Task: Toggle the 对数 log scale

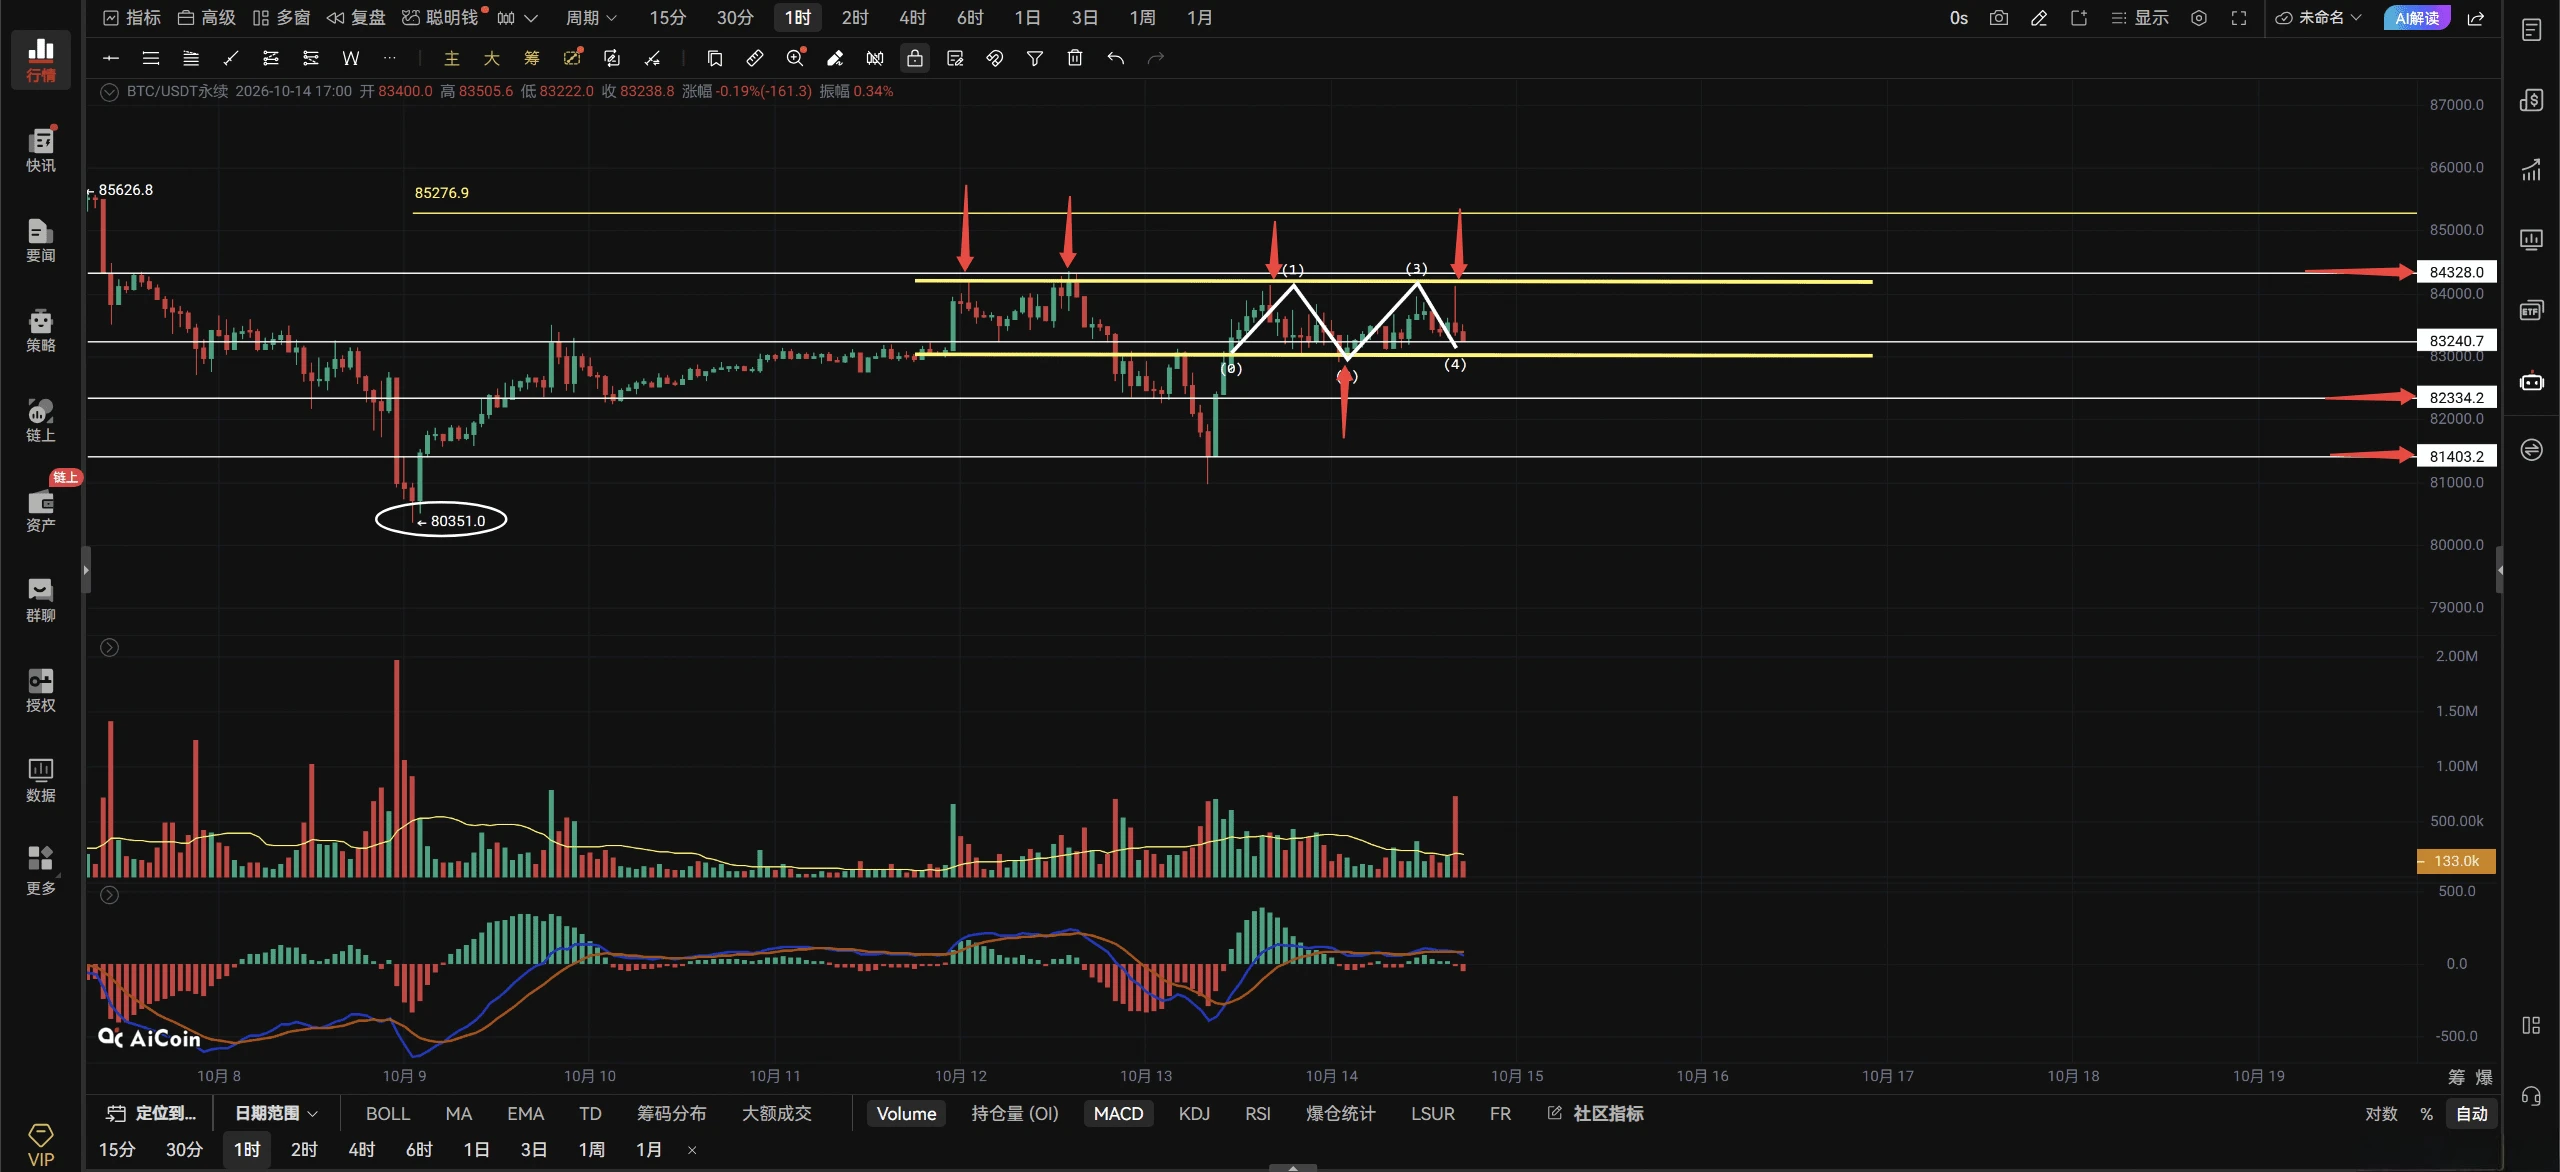Action: (2382, 1113)
